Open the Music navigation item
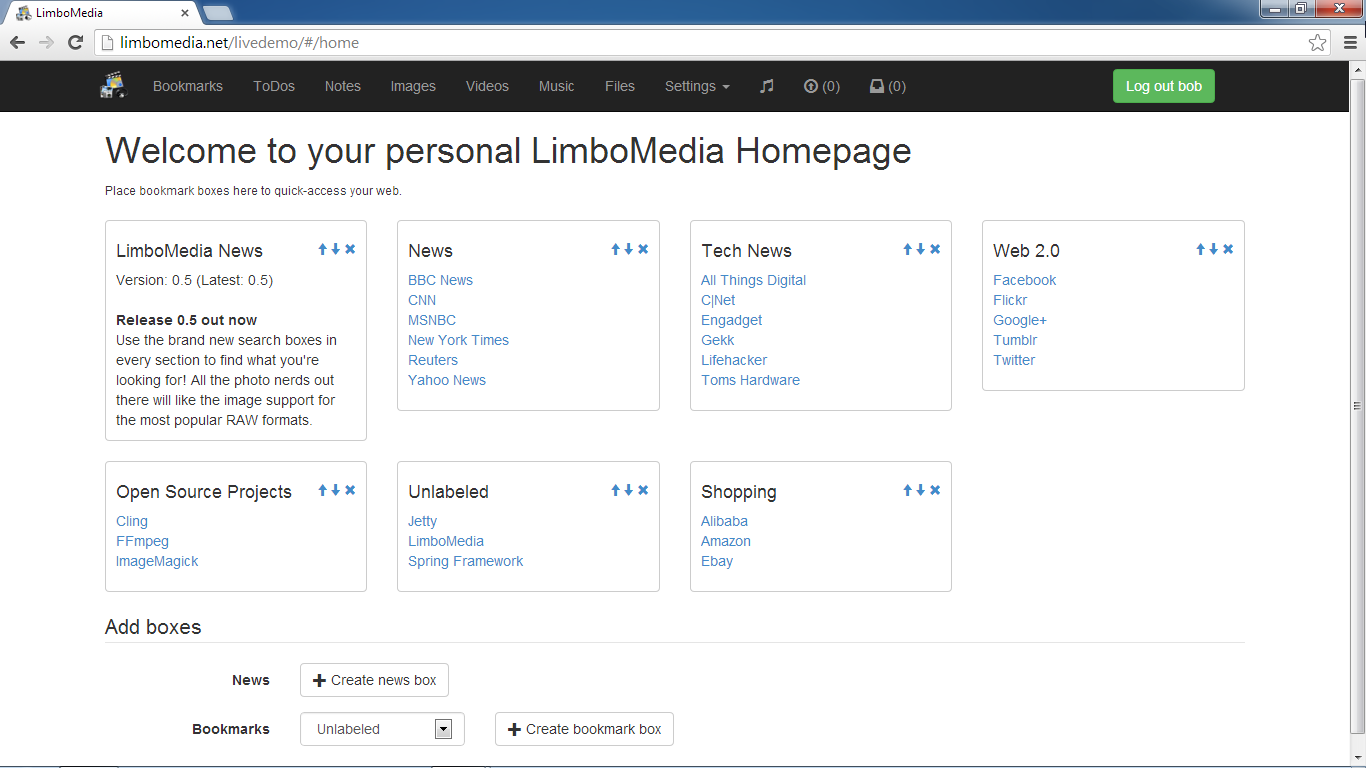The height and width of the screenshot is (768, 1366). 557,86
